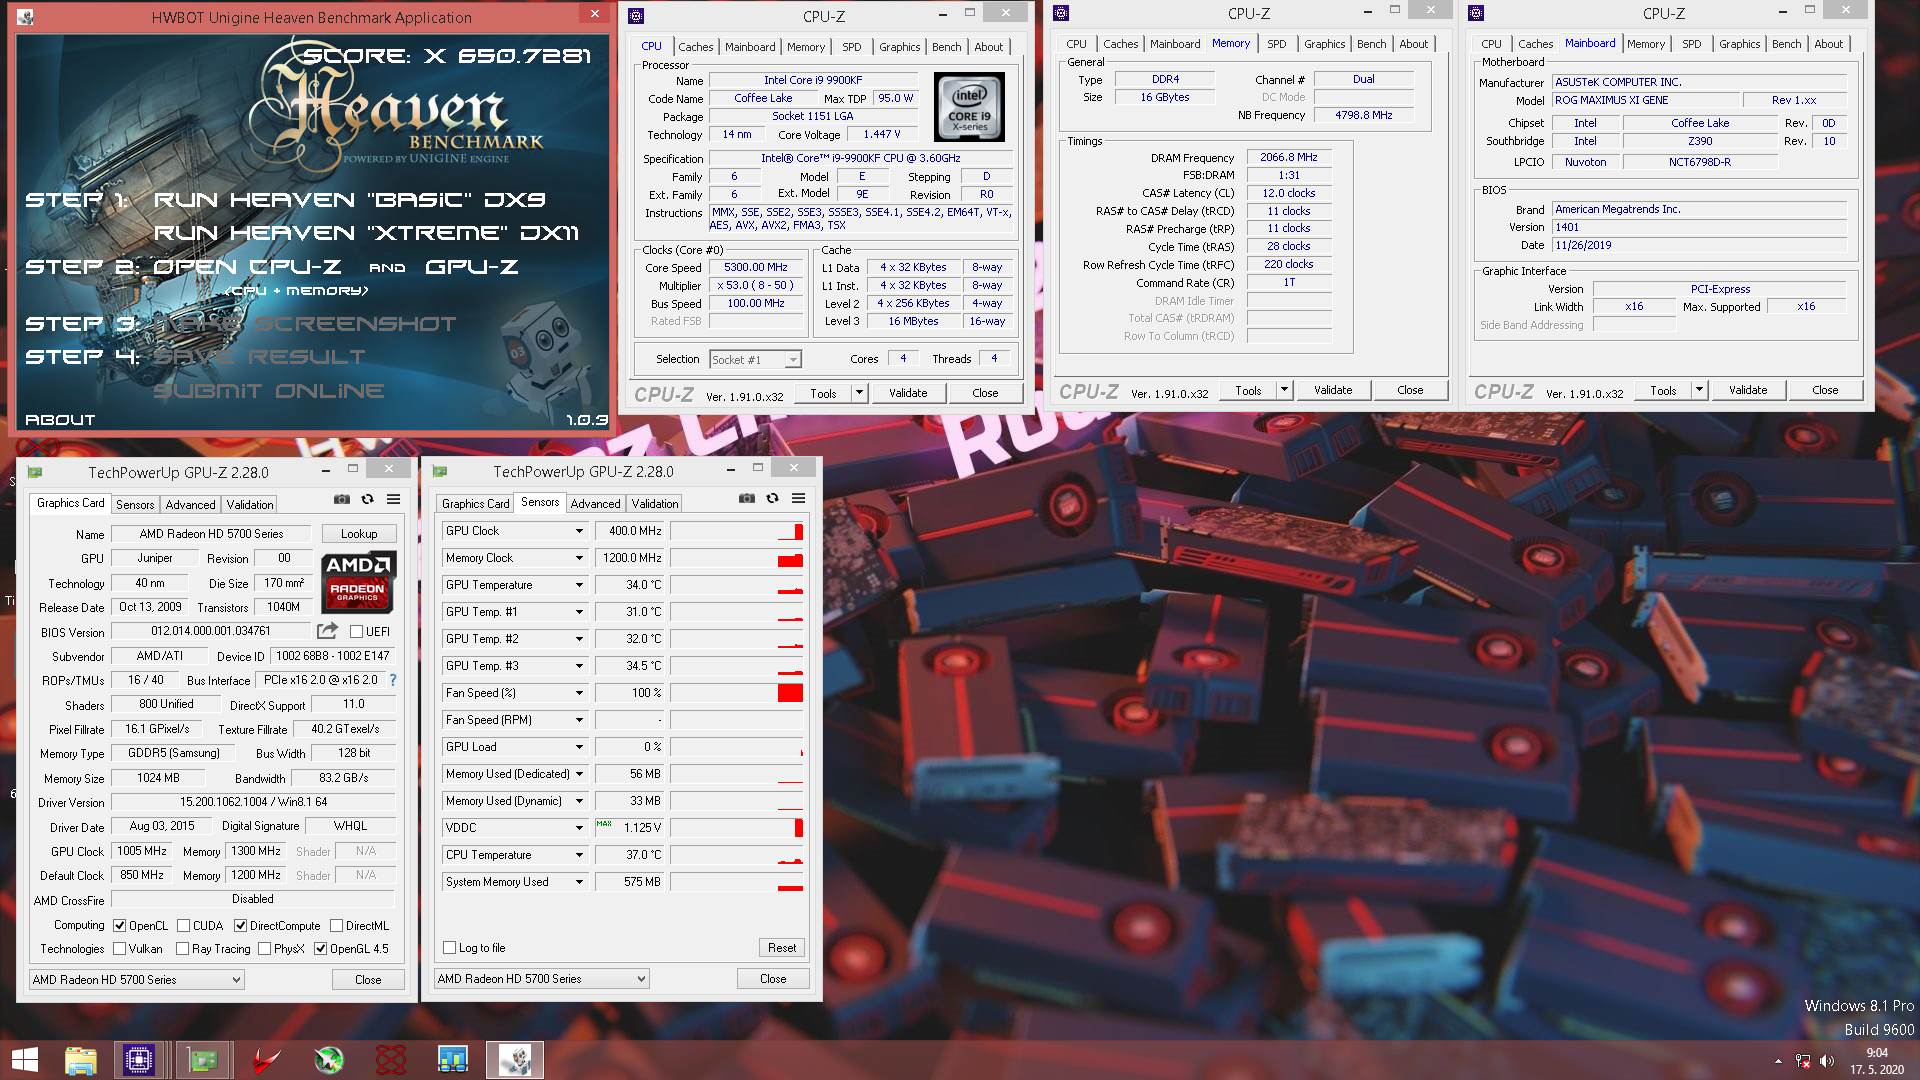Viewport: 1920px width, 1080px height.
Task: Expand the GPU Load sensor dropdown
Action: [579, 747]
